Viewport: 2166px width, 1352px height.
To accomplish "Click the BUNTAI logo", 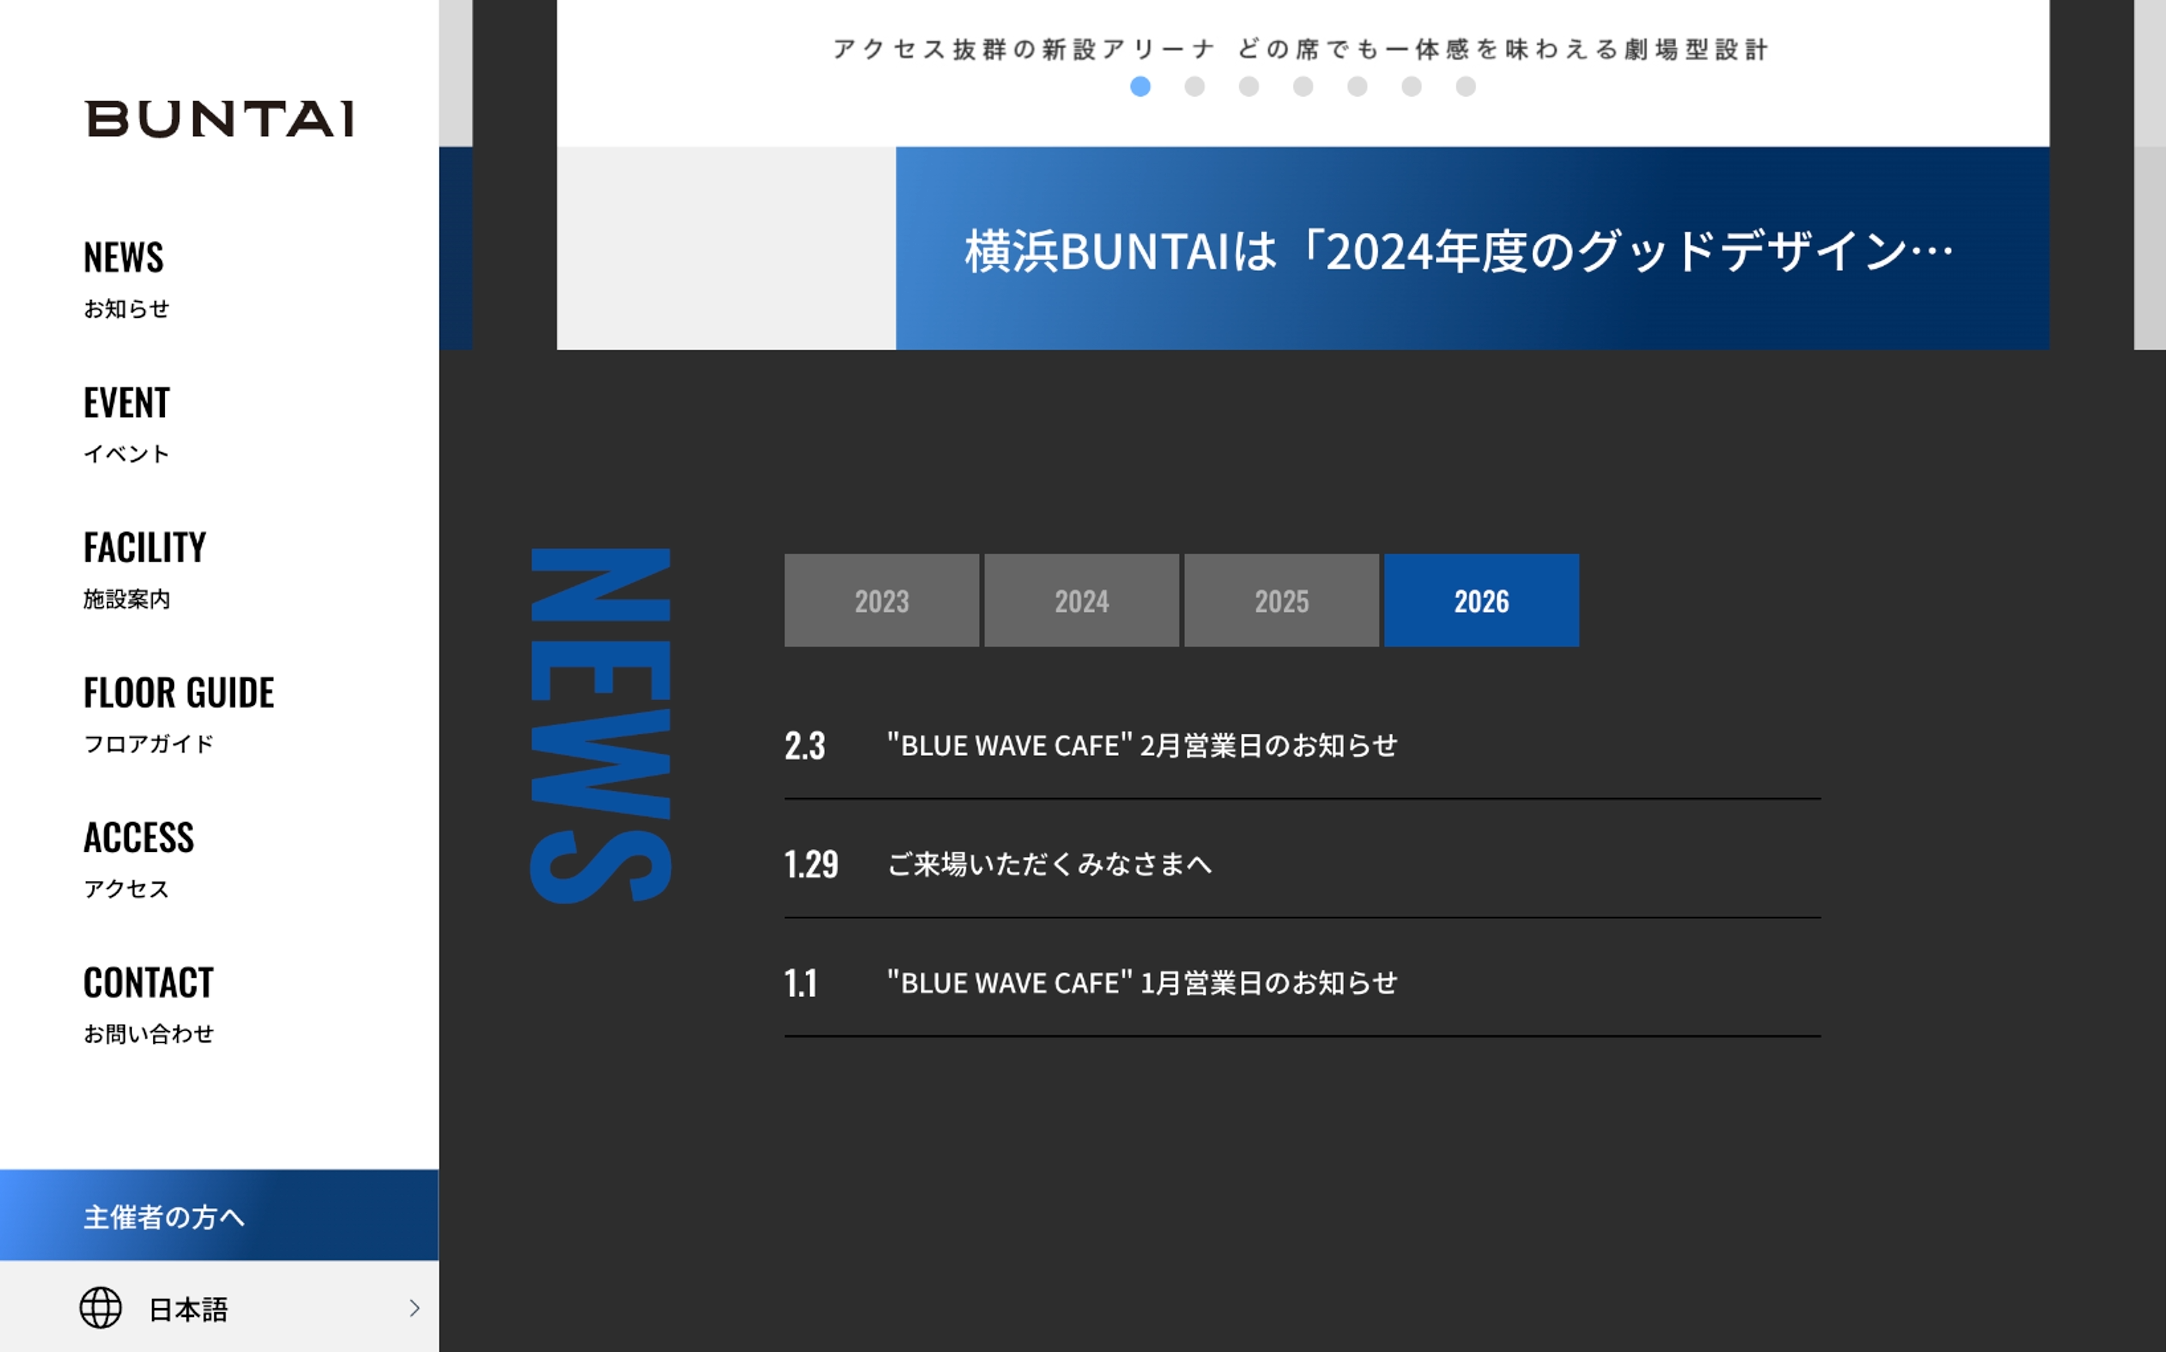I will pos(219,119).
